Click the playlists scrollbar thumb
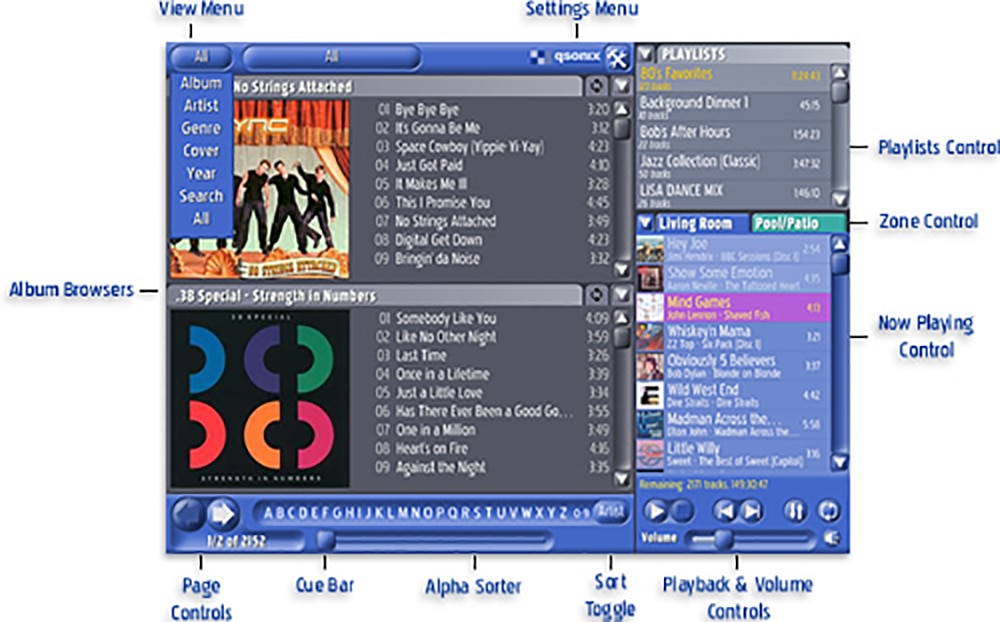Screen dimensions: 1000x622 click(x=840, y=91)
